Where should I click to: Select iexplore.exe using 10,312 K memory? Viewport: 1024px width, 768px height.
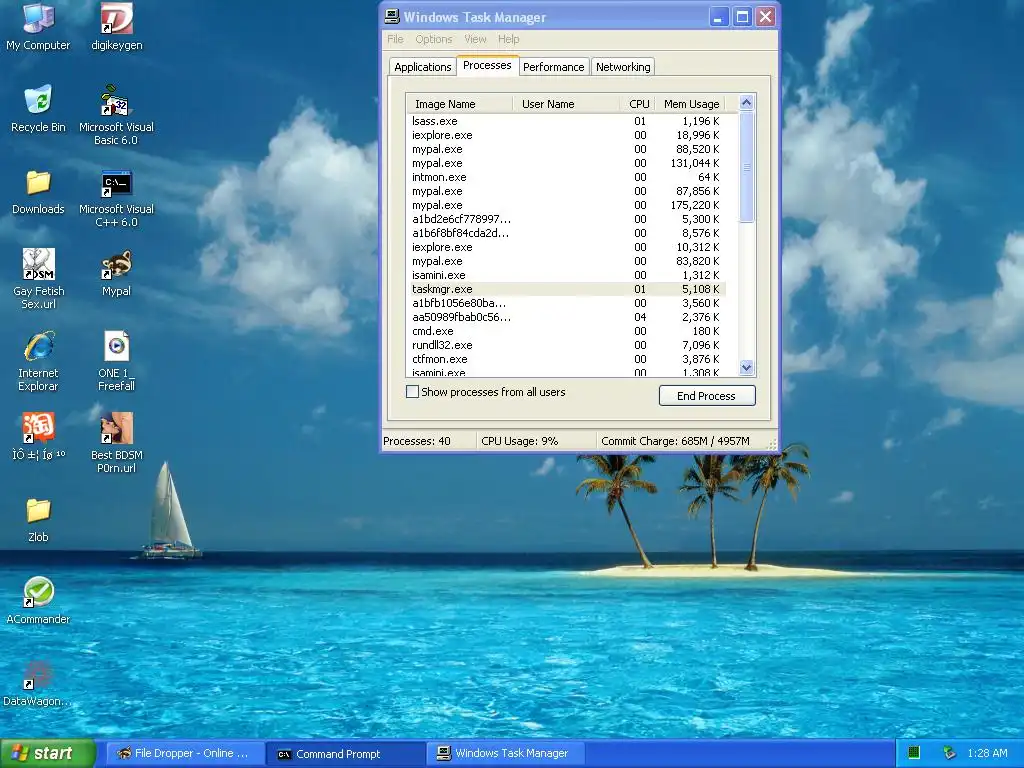(x=566, y=247)
